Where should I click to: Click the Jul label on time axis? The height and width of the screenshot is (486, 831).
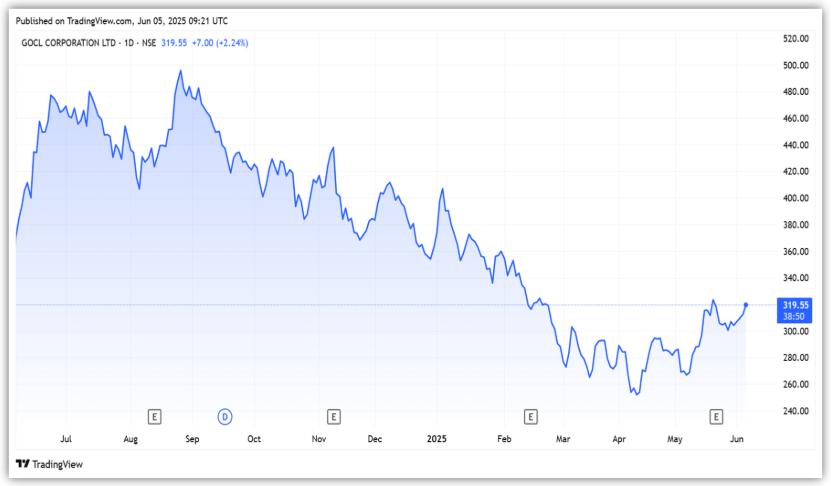[x=66, y=439]
